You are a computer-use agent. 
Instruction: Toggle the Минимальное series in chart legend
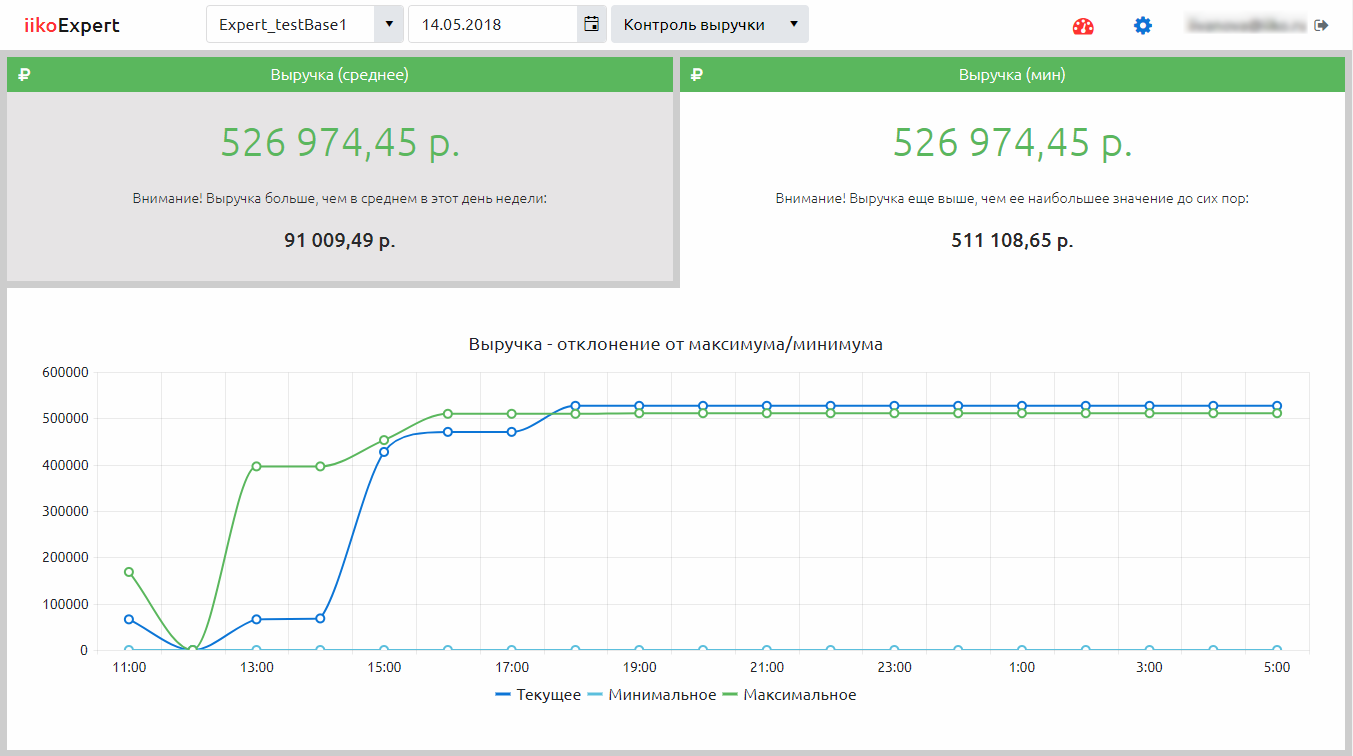[651, 695]
